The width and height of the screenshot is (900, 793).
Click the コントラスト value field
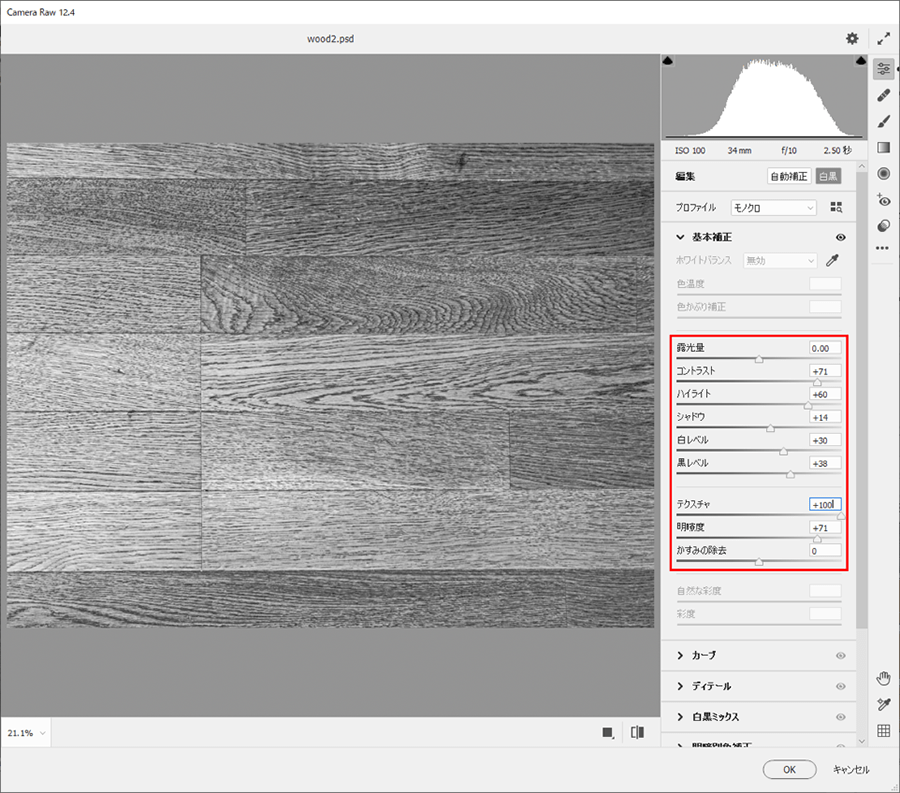(825, 371)
